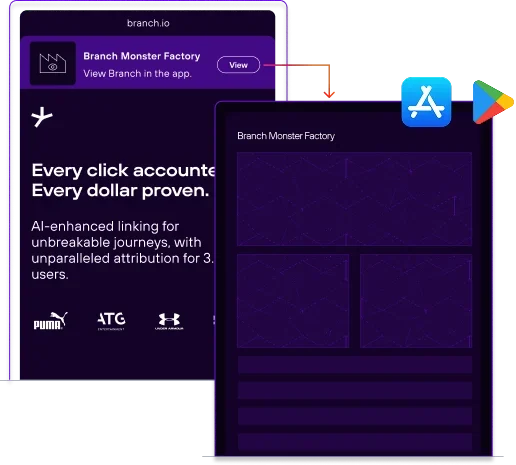Click the app screen title 'Branch Monster Factory'
The width and height of the screenshot is (516, 465).
pyautogui.click(x=286, y=136)
